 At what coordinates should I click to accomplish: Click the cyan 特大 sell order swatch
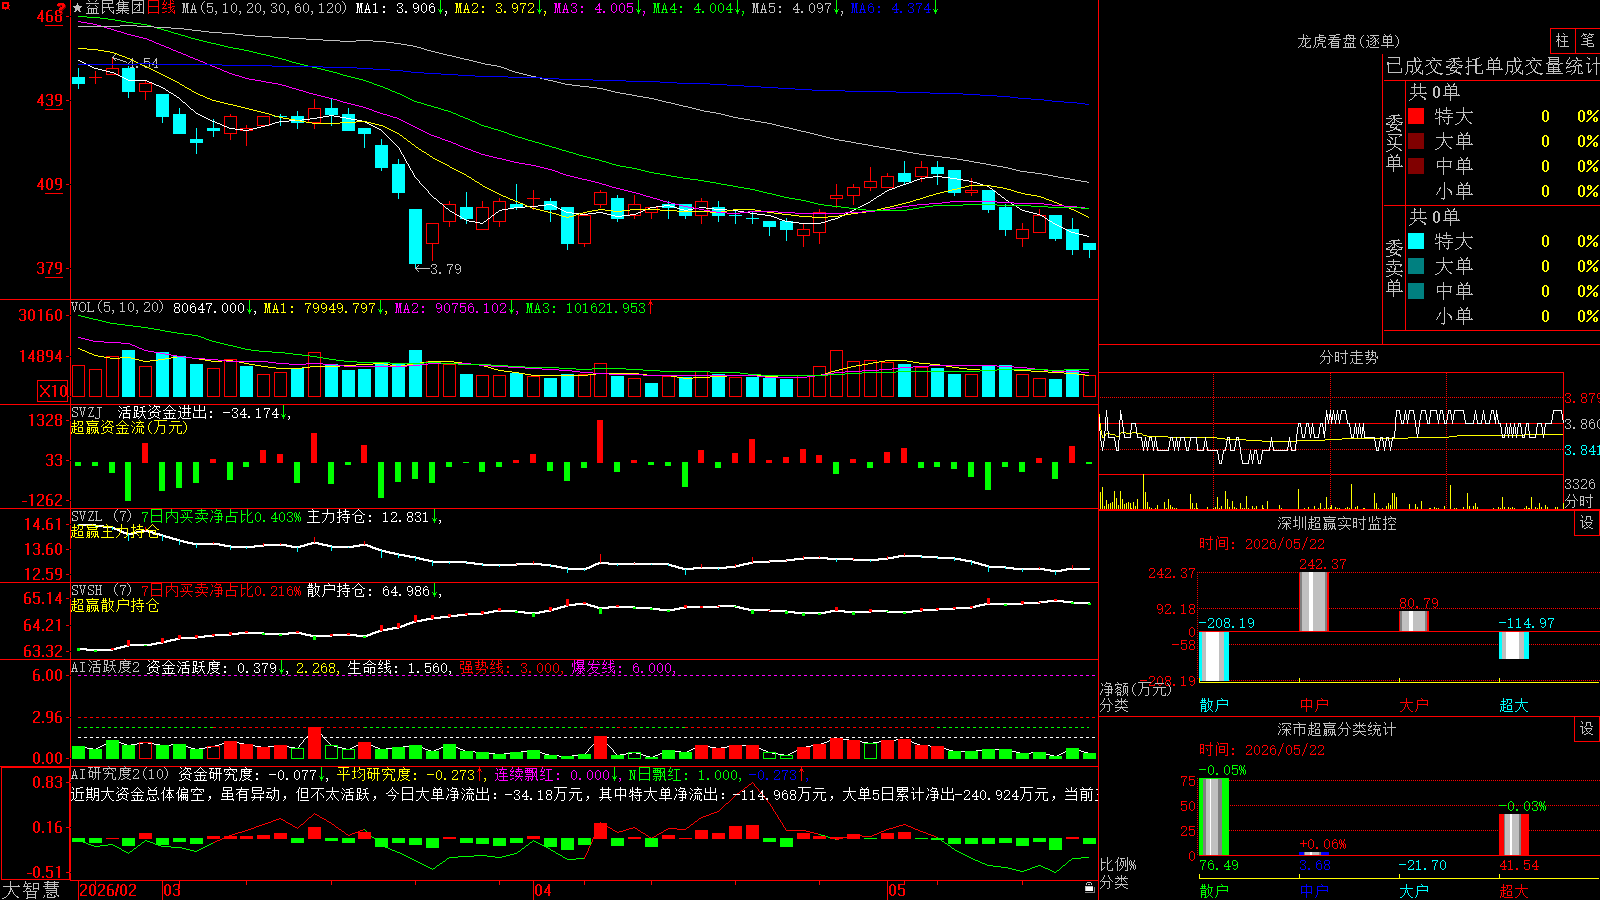[1416, 241]
